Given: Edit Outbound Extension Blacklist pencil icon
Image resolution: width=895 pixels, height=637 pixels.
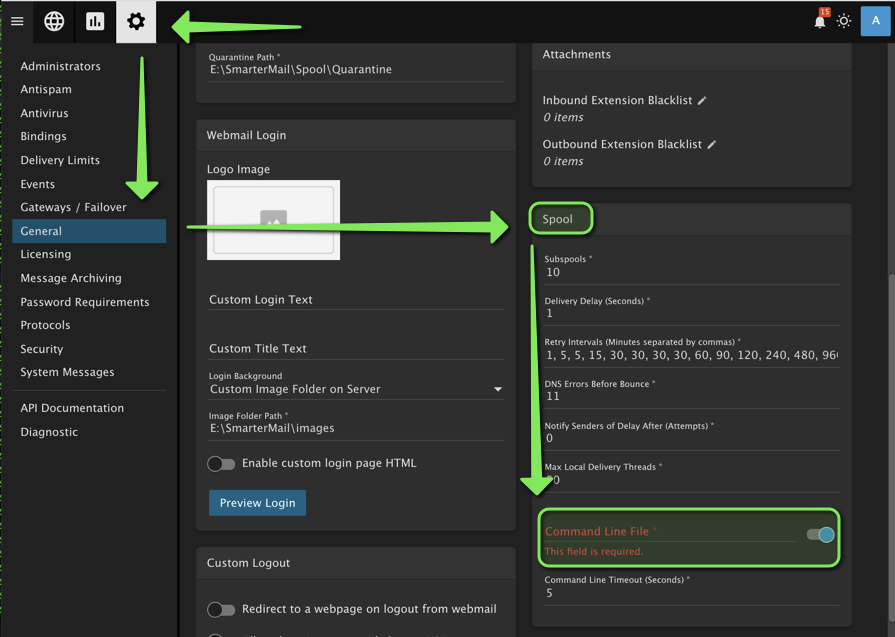Looking at the screenshot, I should click(712, 145).
